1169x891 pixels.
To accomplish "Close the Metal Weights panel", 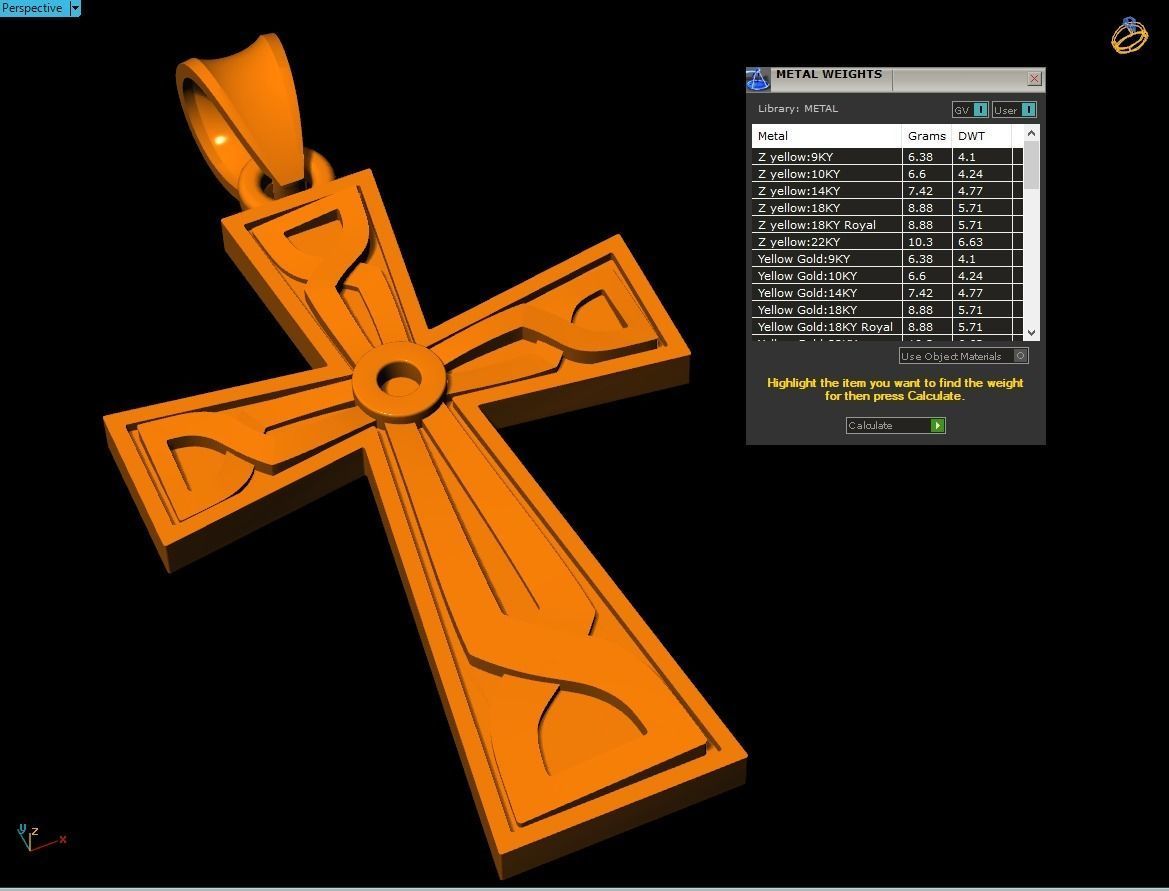I will tap(1034, 78).
